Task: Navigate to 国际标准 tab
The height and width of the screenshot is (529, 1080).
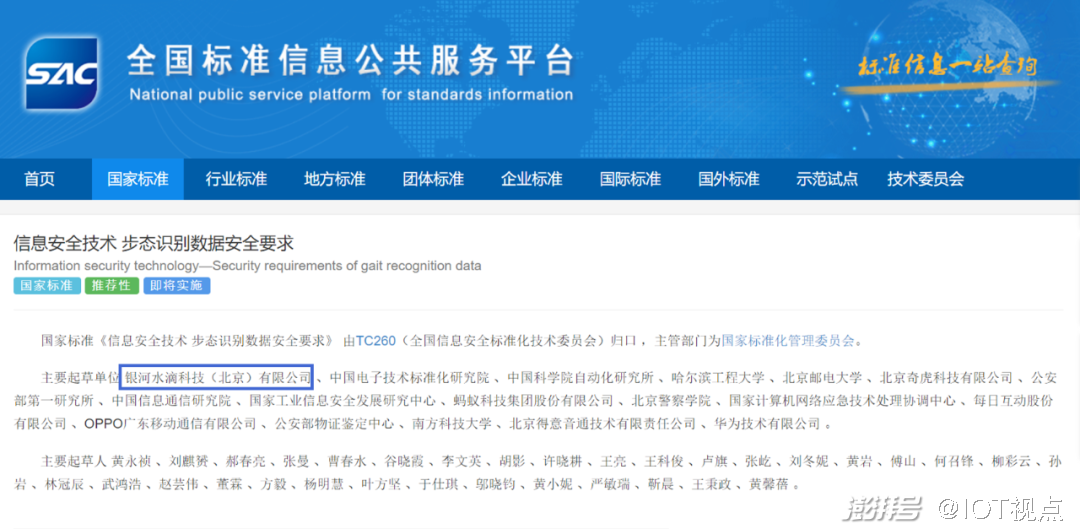Action: (630, 179)
